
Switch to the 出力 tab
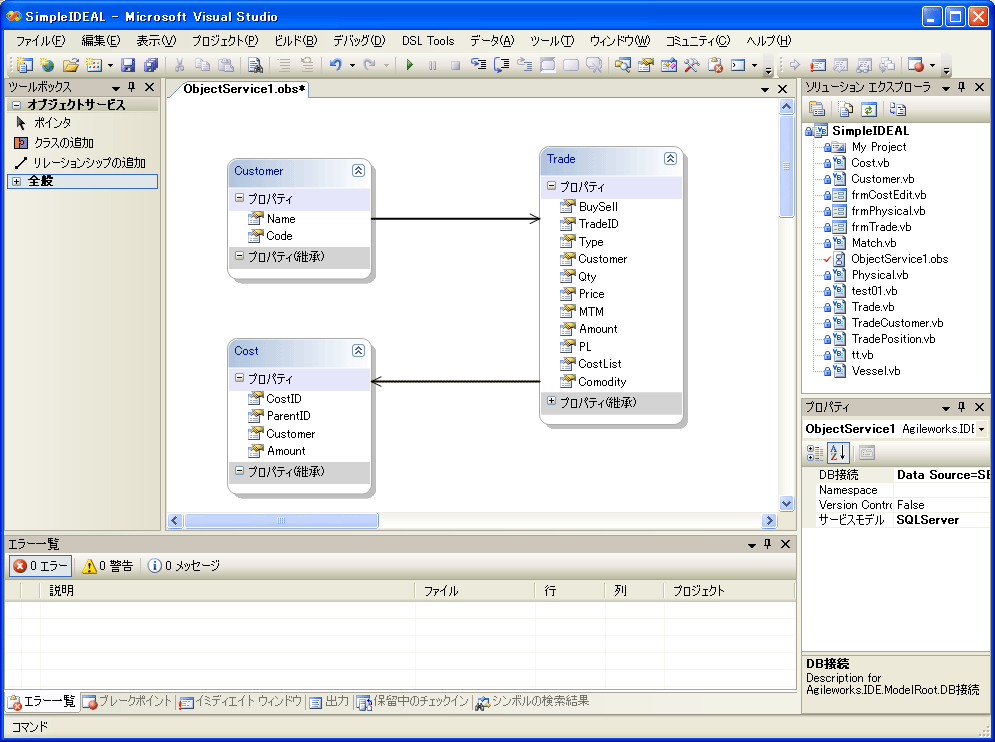pos(329,702)
